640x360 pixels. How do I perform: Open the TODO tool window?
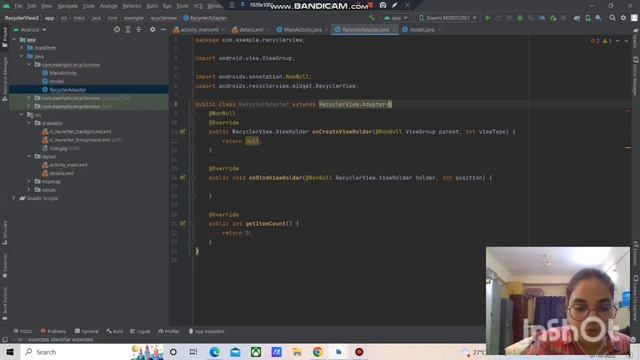(23, 331)
